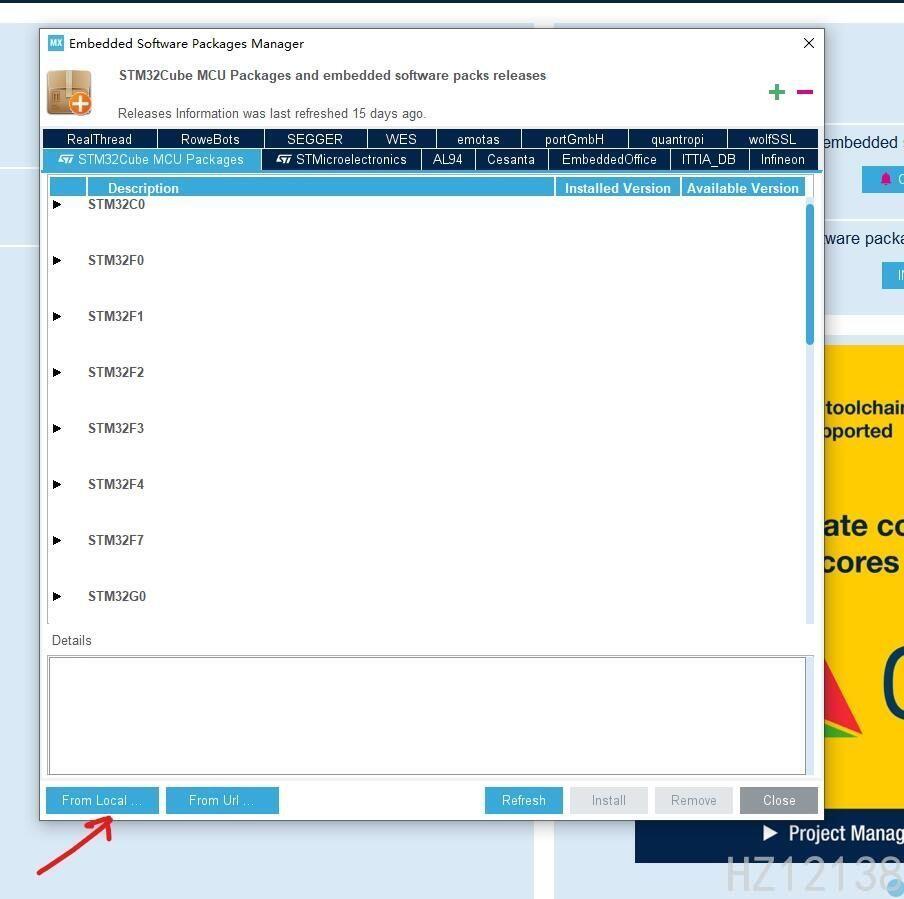Open the RealThread tab

click(x=99, y=139)
